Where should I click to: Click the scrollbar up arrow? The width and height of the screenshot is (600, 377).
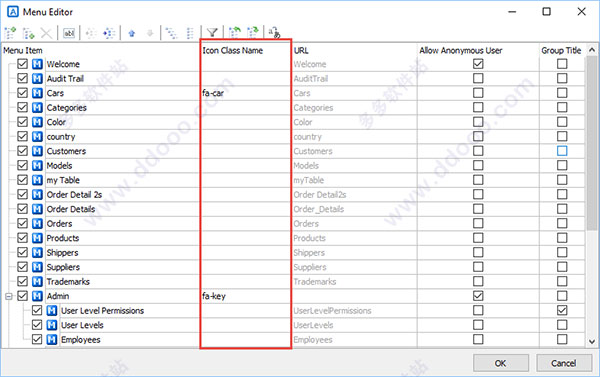(592, 50)
